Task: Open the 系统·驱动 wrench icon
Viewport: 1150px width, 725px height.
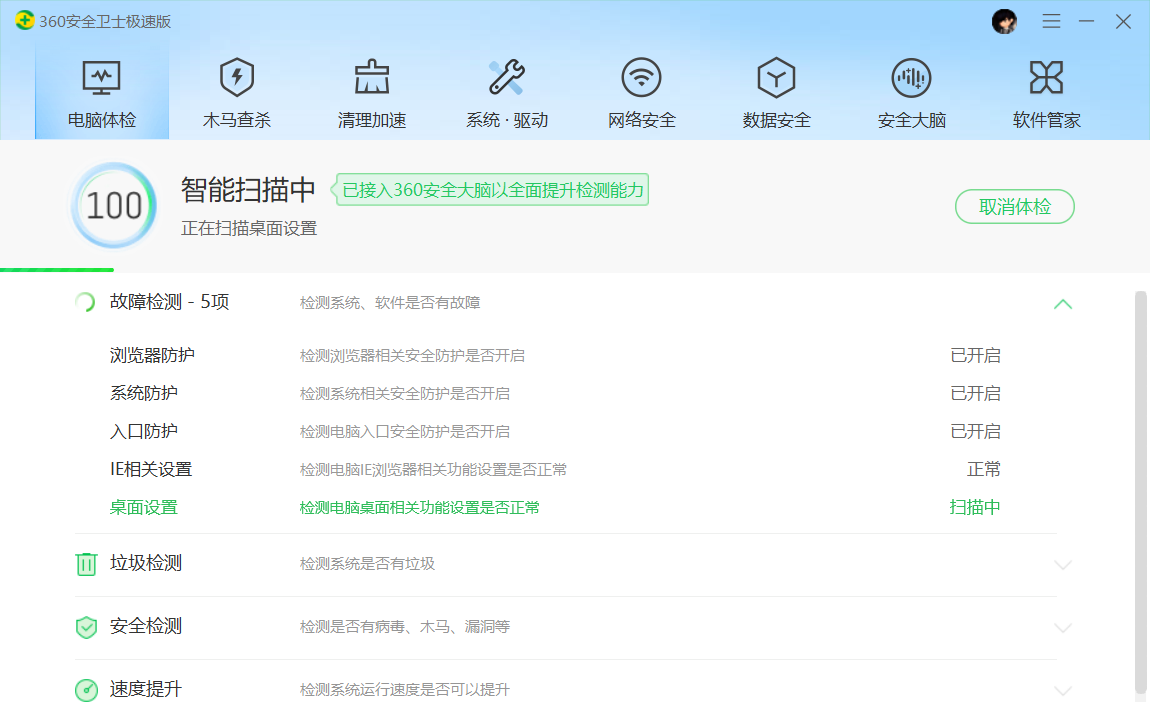Action: (507, 77)
